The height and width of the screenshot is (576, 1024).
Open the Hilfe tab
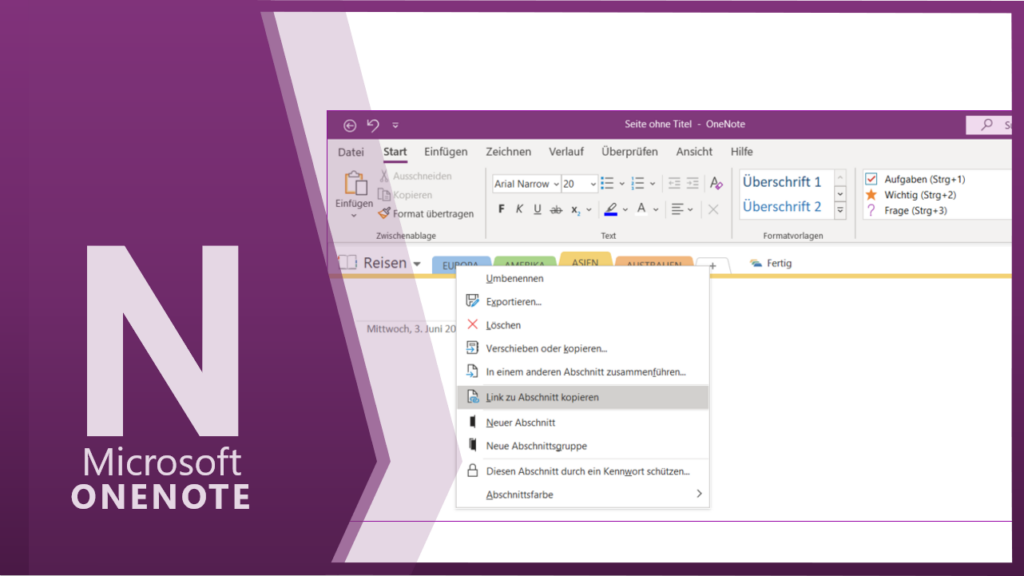[741, 152]
